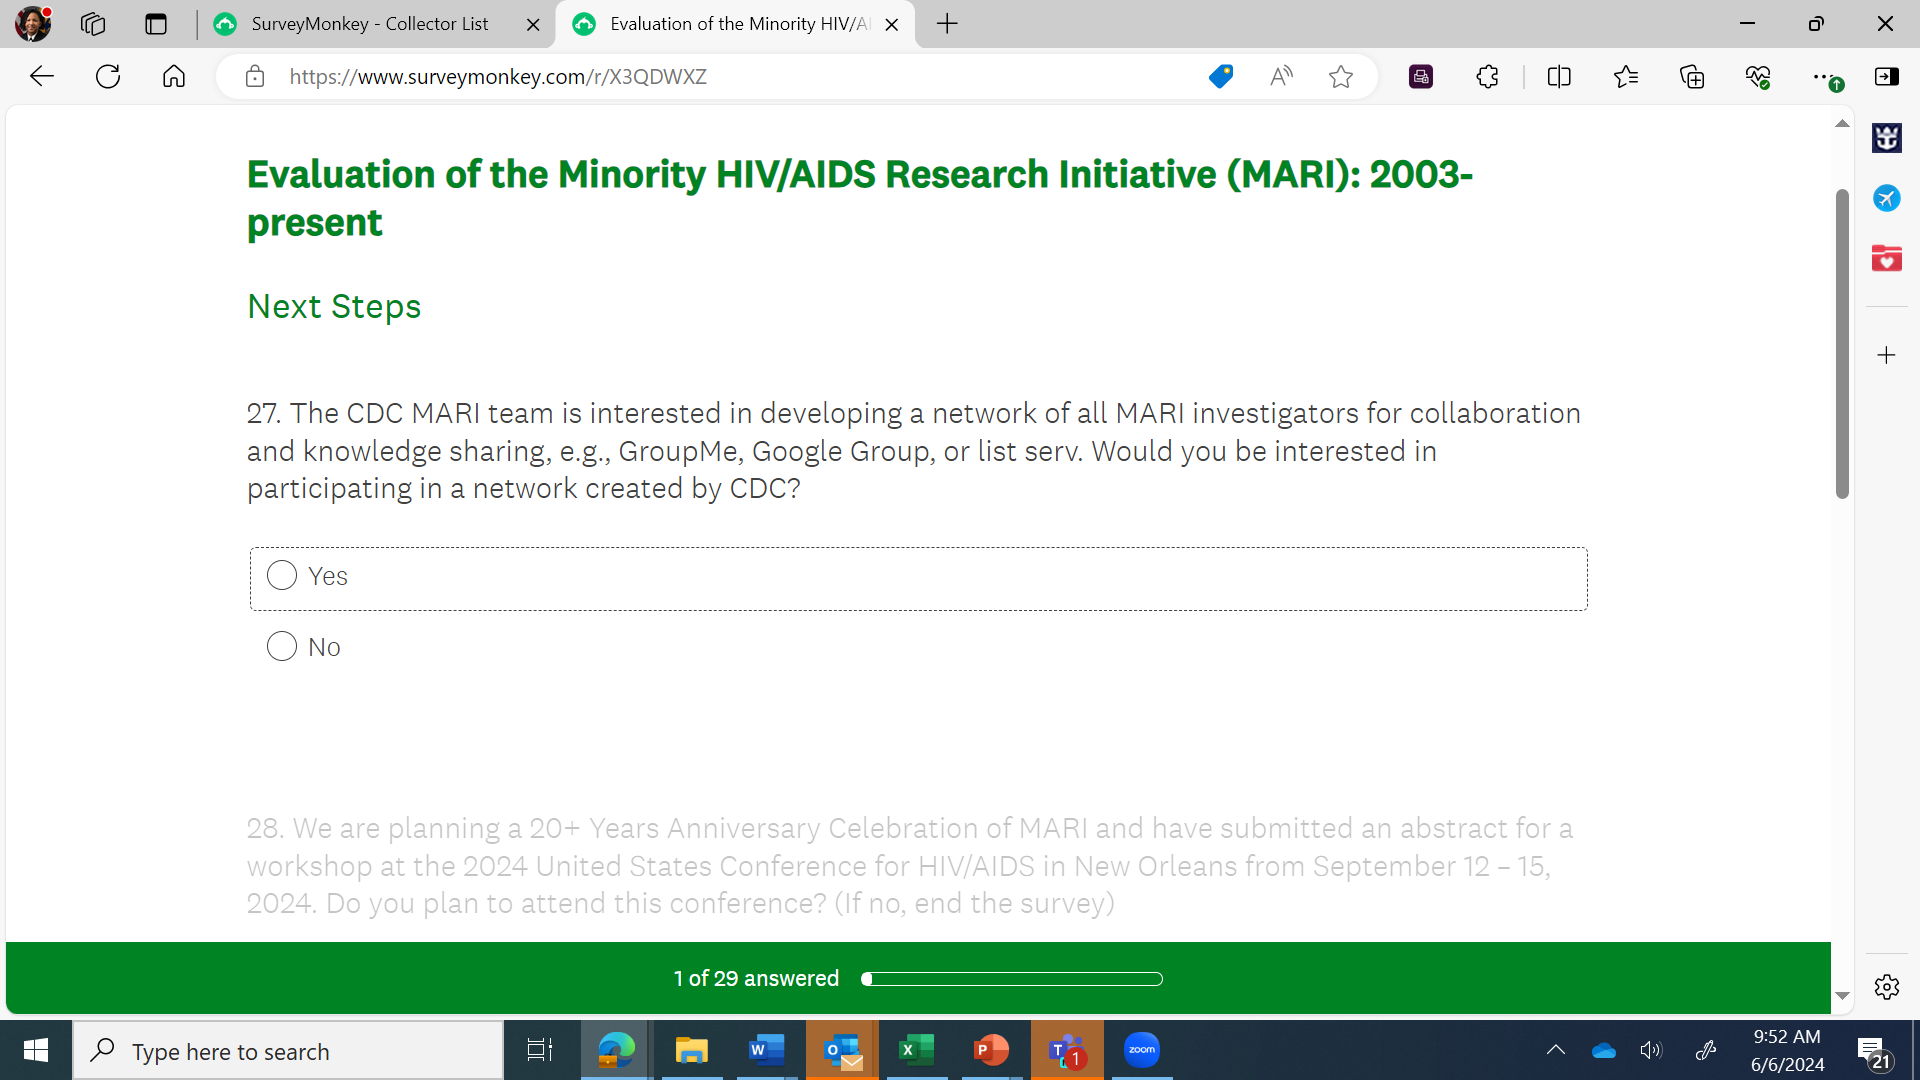Click the Windows search box
Screen dimensions: 1920x1080
pyautogui.click(x=290, y=1051)
